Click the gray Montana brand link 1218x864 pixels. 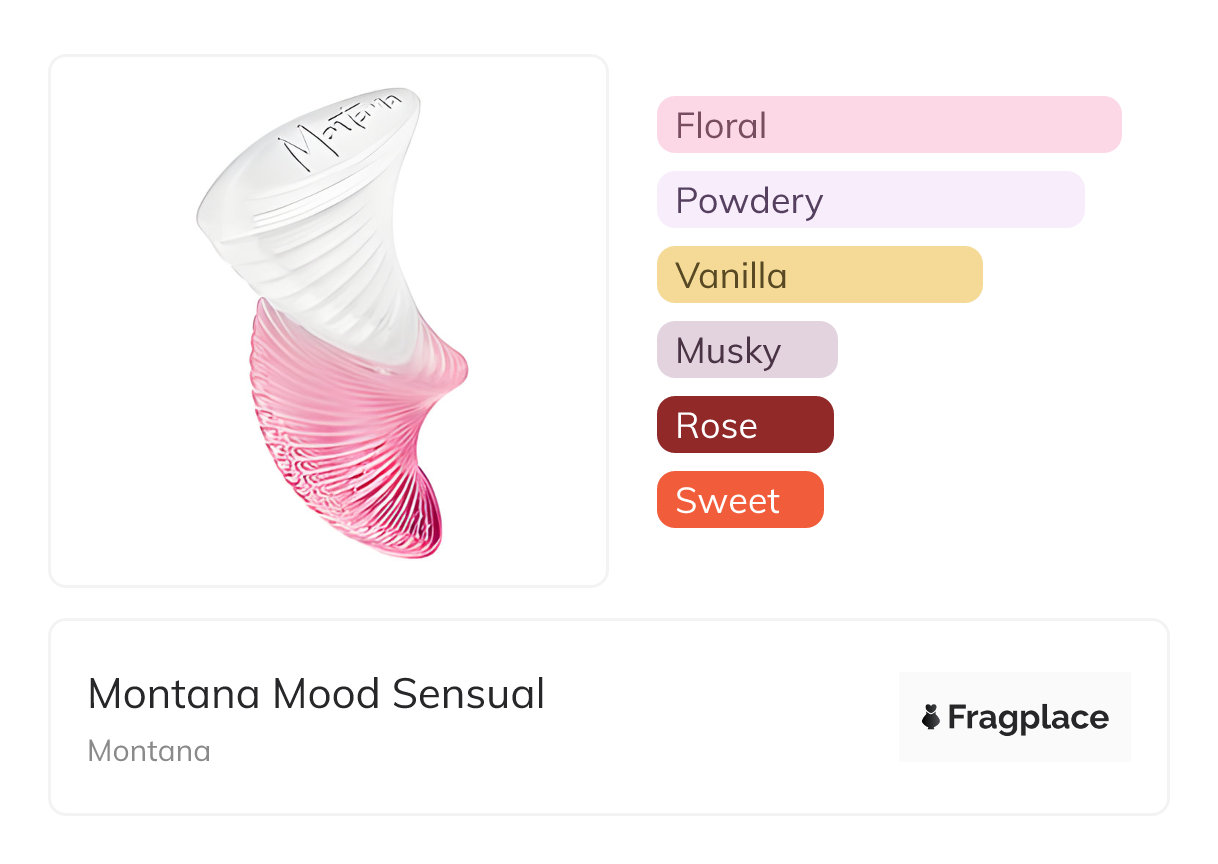[149, 751]
